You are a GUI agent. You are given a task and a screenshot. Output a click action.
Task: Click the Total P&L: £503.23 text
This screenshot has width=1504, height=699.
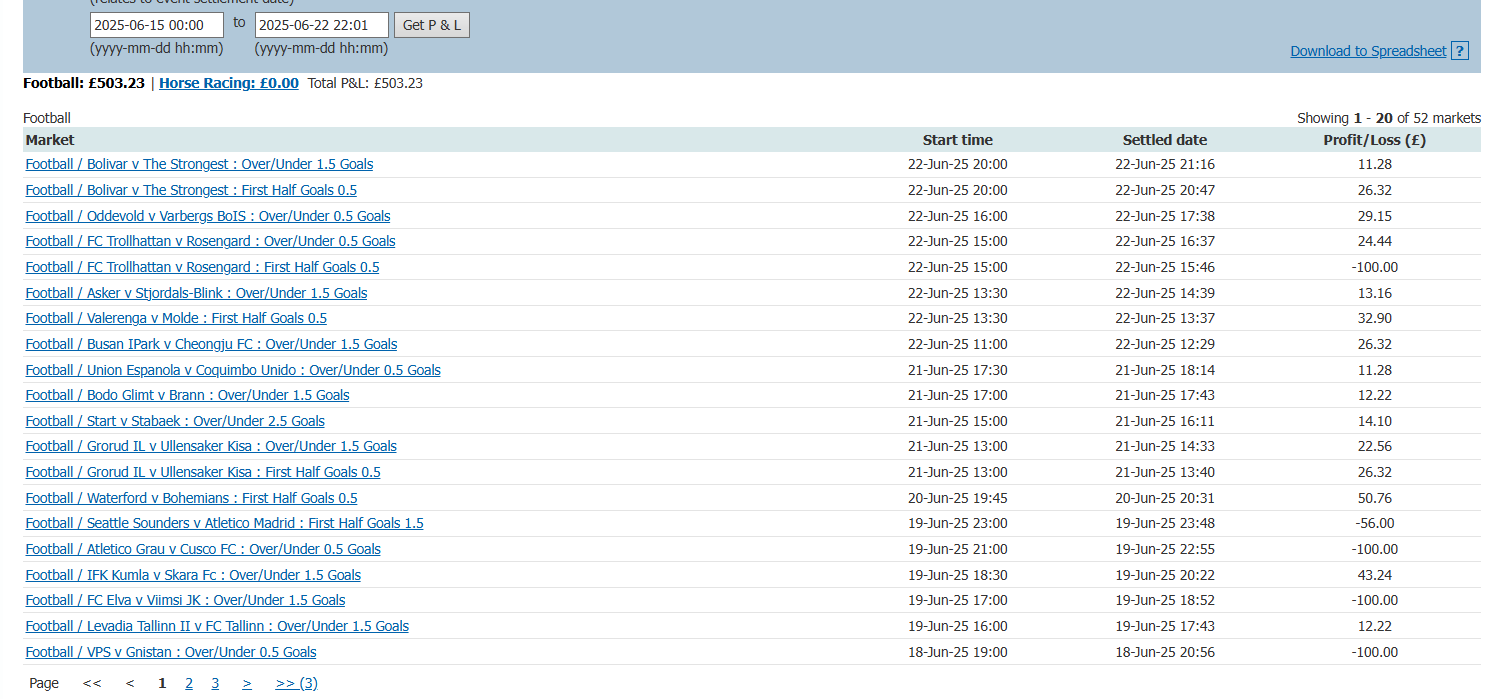(365, 83)
